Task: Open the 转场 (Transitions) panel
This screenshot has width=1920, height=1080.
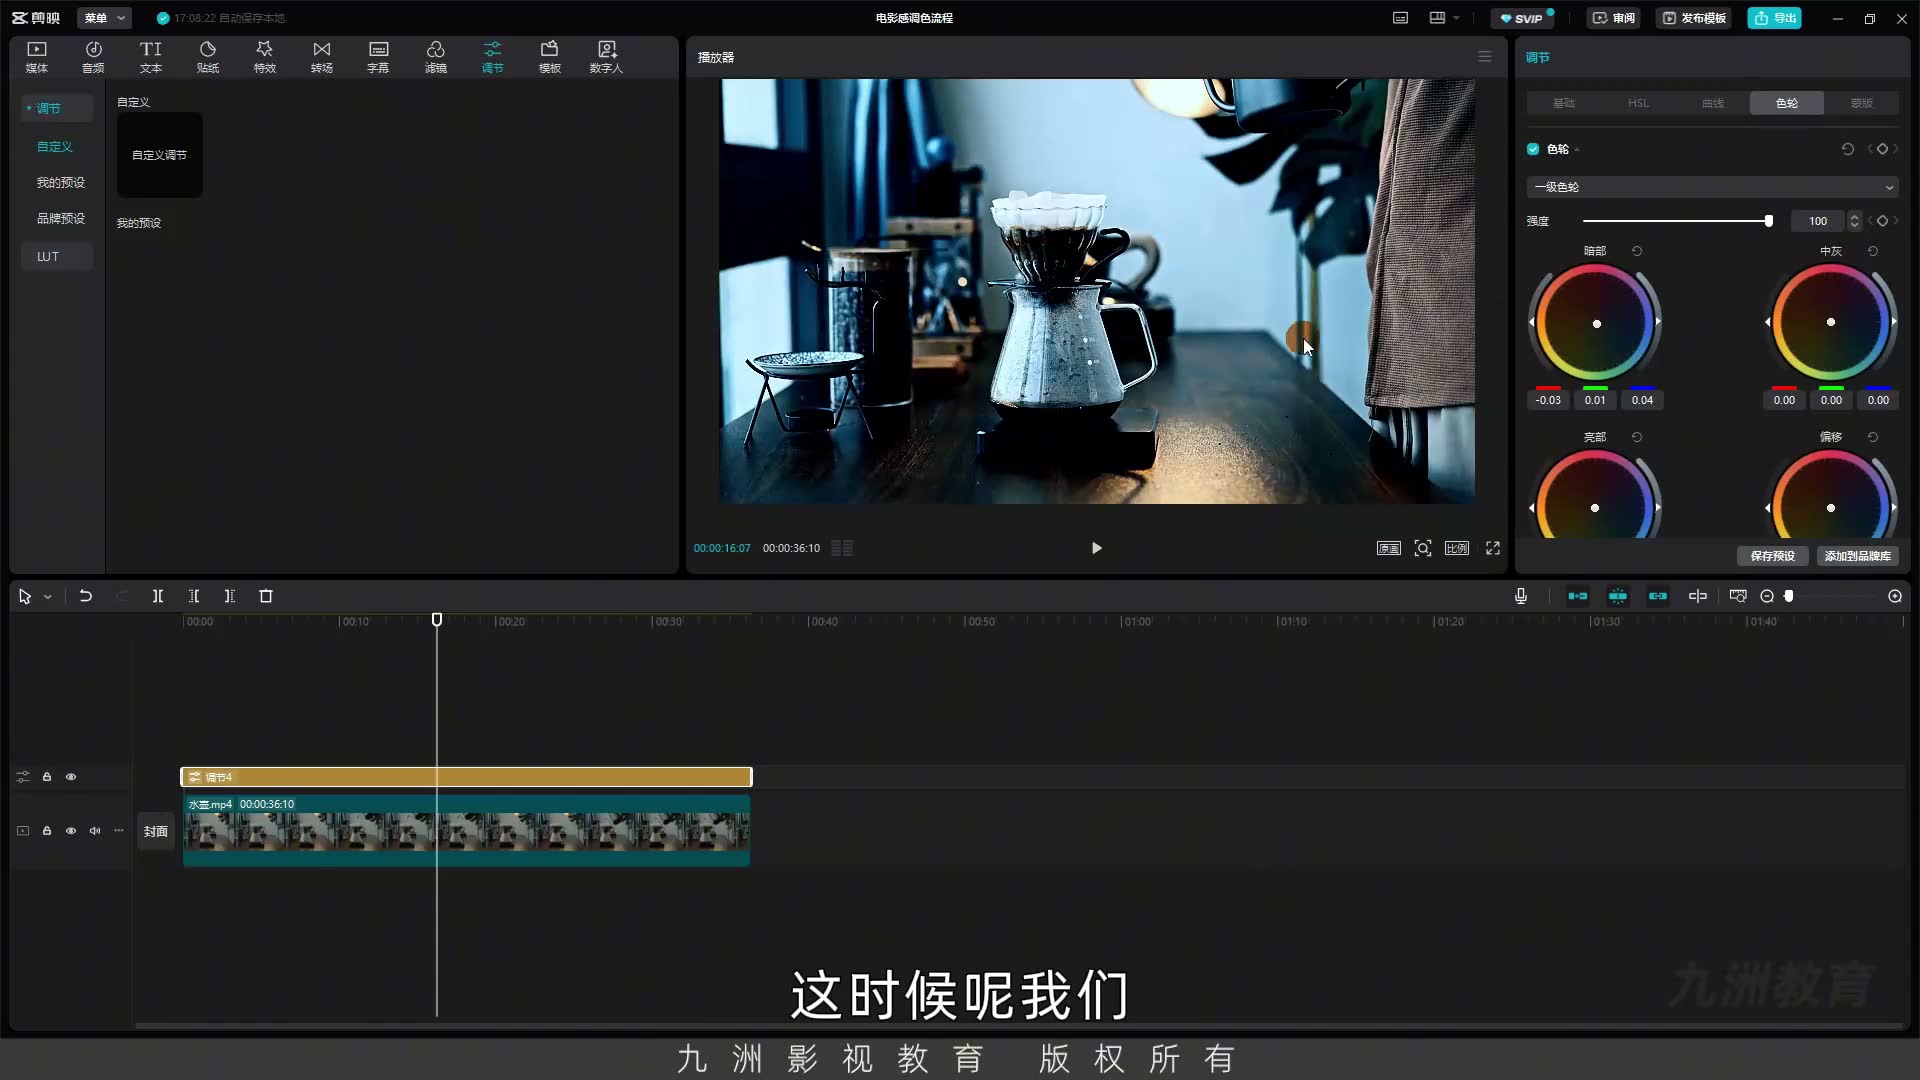Action: coord(321,57)
